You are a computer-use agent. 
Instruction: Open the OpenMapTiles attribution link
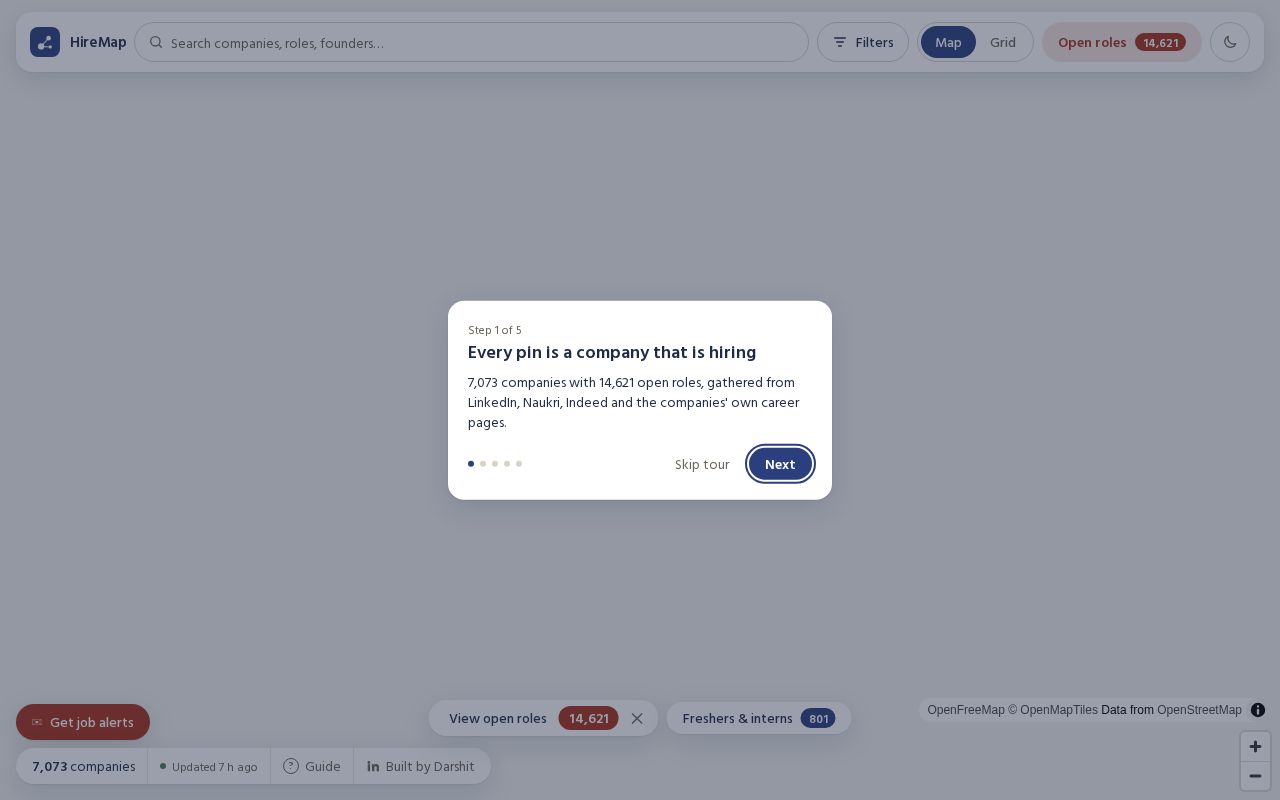(x=1053, y=710)
